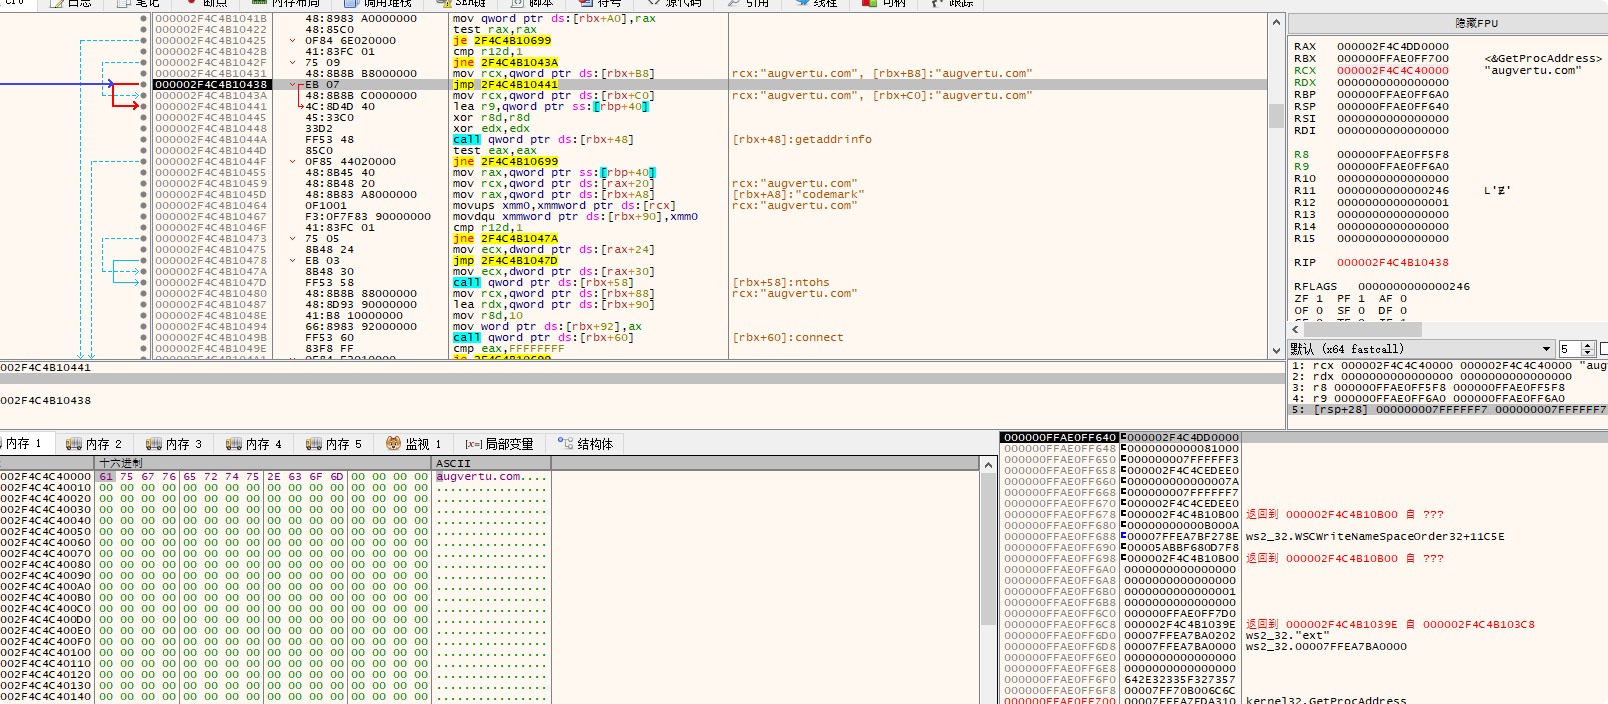Viewport: 1608px width, 704px height.
Task: Toggle breakpoint bullet at address 000002F4C4B1047D
Action: click(x=143, y=282)
